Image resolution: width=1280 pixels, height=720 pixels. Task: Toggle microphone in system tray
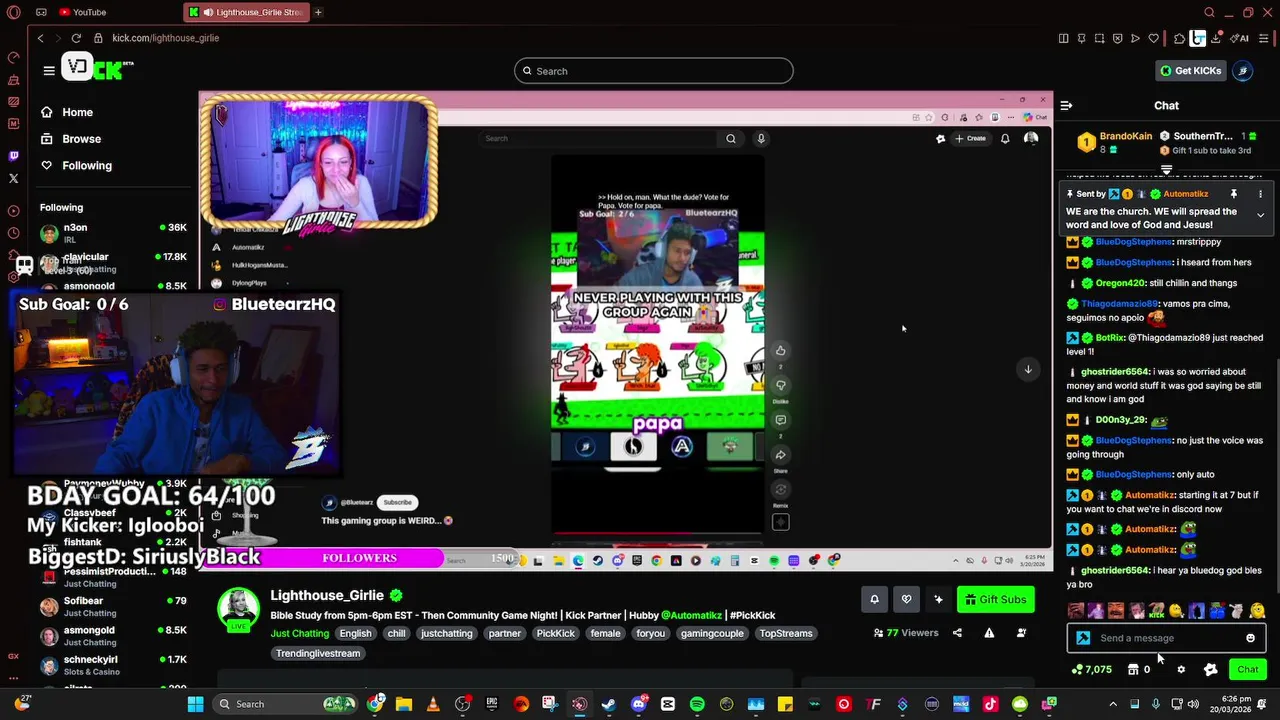[1156, 704]
